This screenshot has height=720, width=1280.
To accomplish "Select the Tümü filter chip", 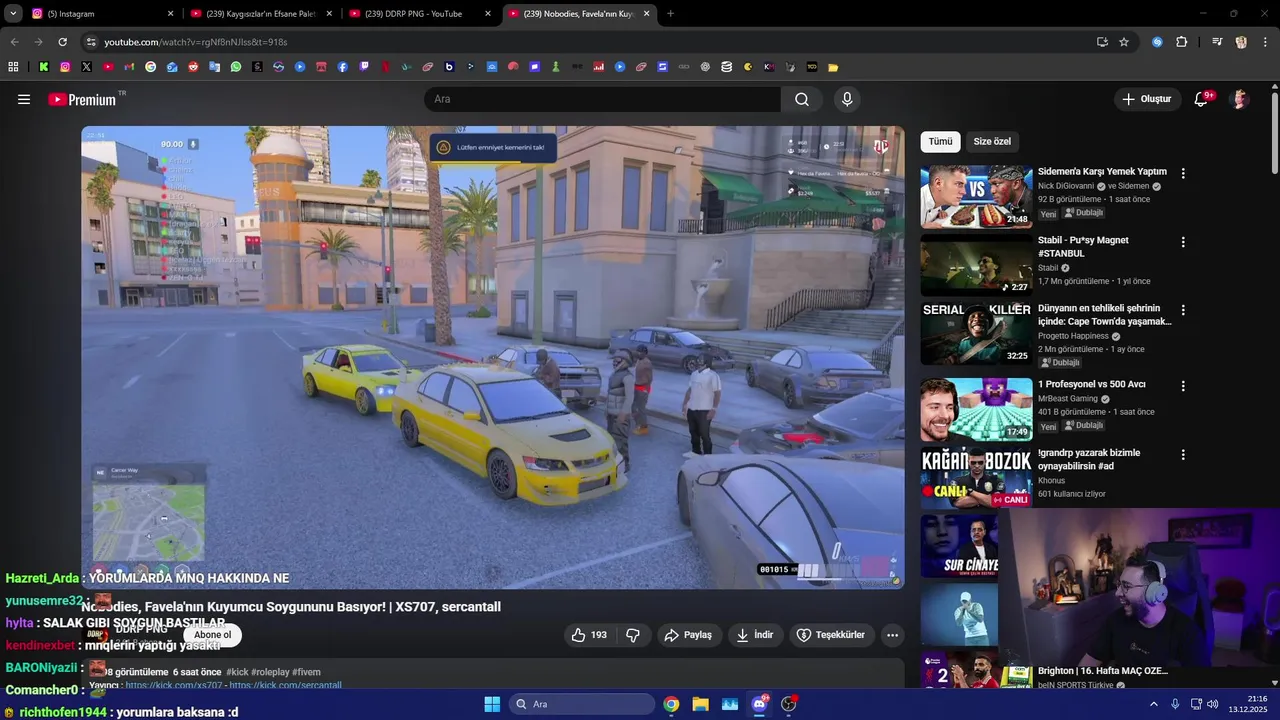I will (940, 142).
